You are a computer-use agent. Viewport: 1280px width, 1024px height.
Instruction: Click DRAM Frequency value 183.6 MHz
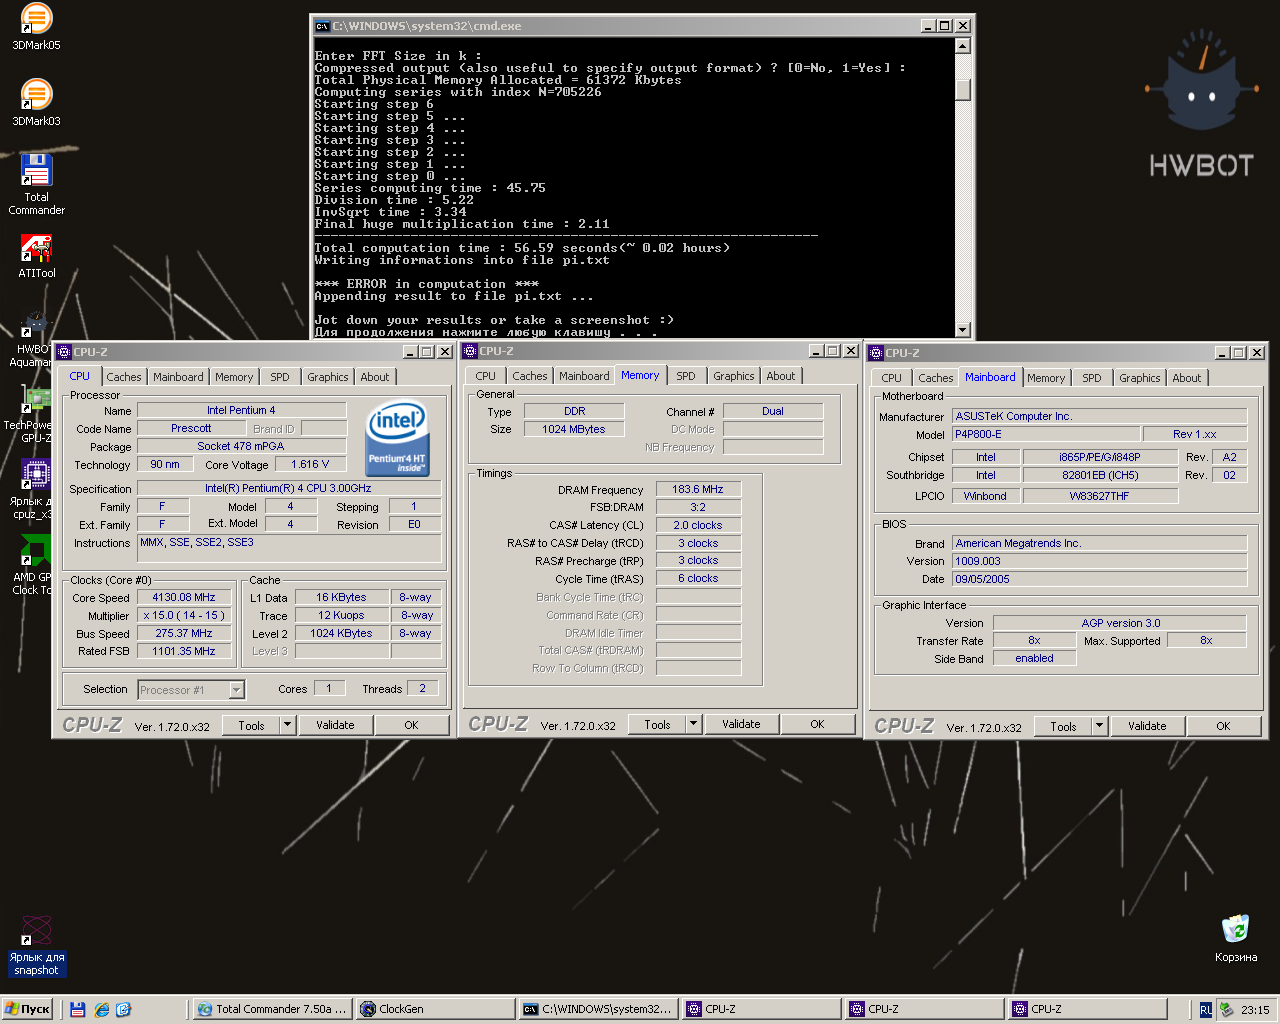tap(698, 489)
